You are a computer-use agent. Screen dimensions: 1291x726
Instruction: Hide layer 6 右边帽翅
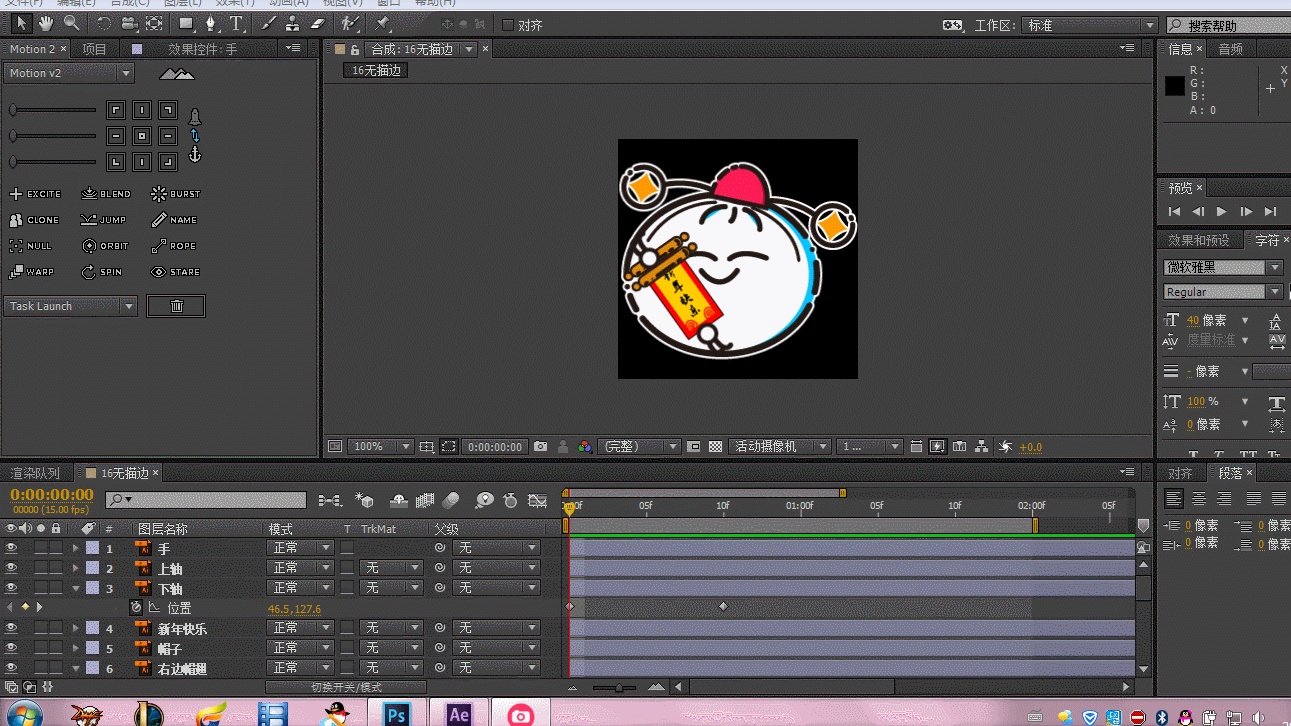coord(11,668)
